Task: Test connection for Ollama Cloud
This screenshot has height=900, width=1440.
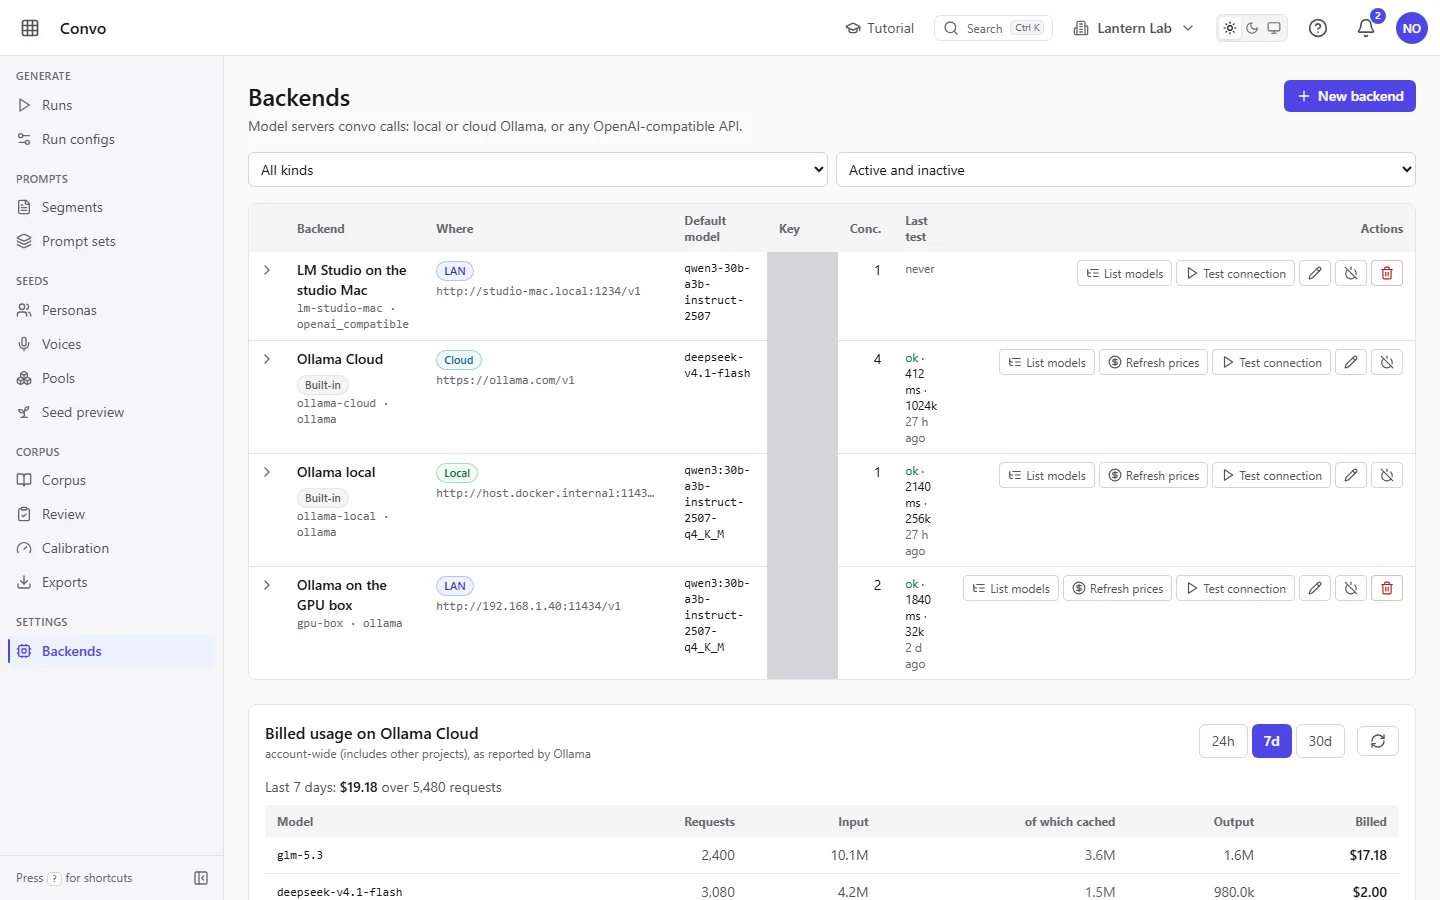Action: (1271, 362)
